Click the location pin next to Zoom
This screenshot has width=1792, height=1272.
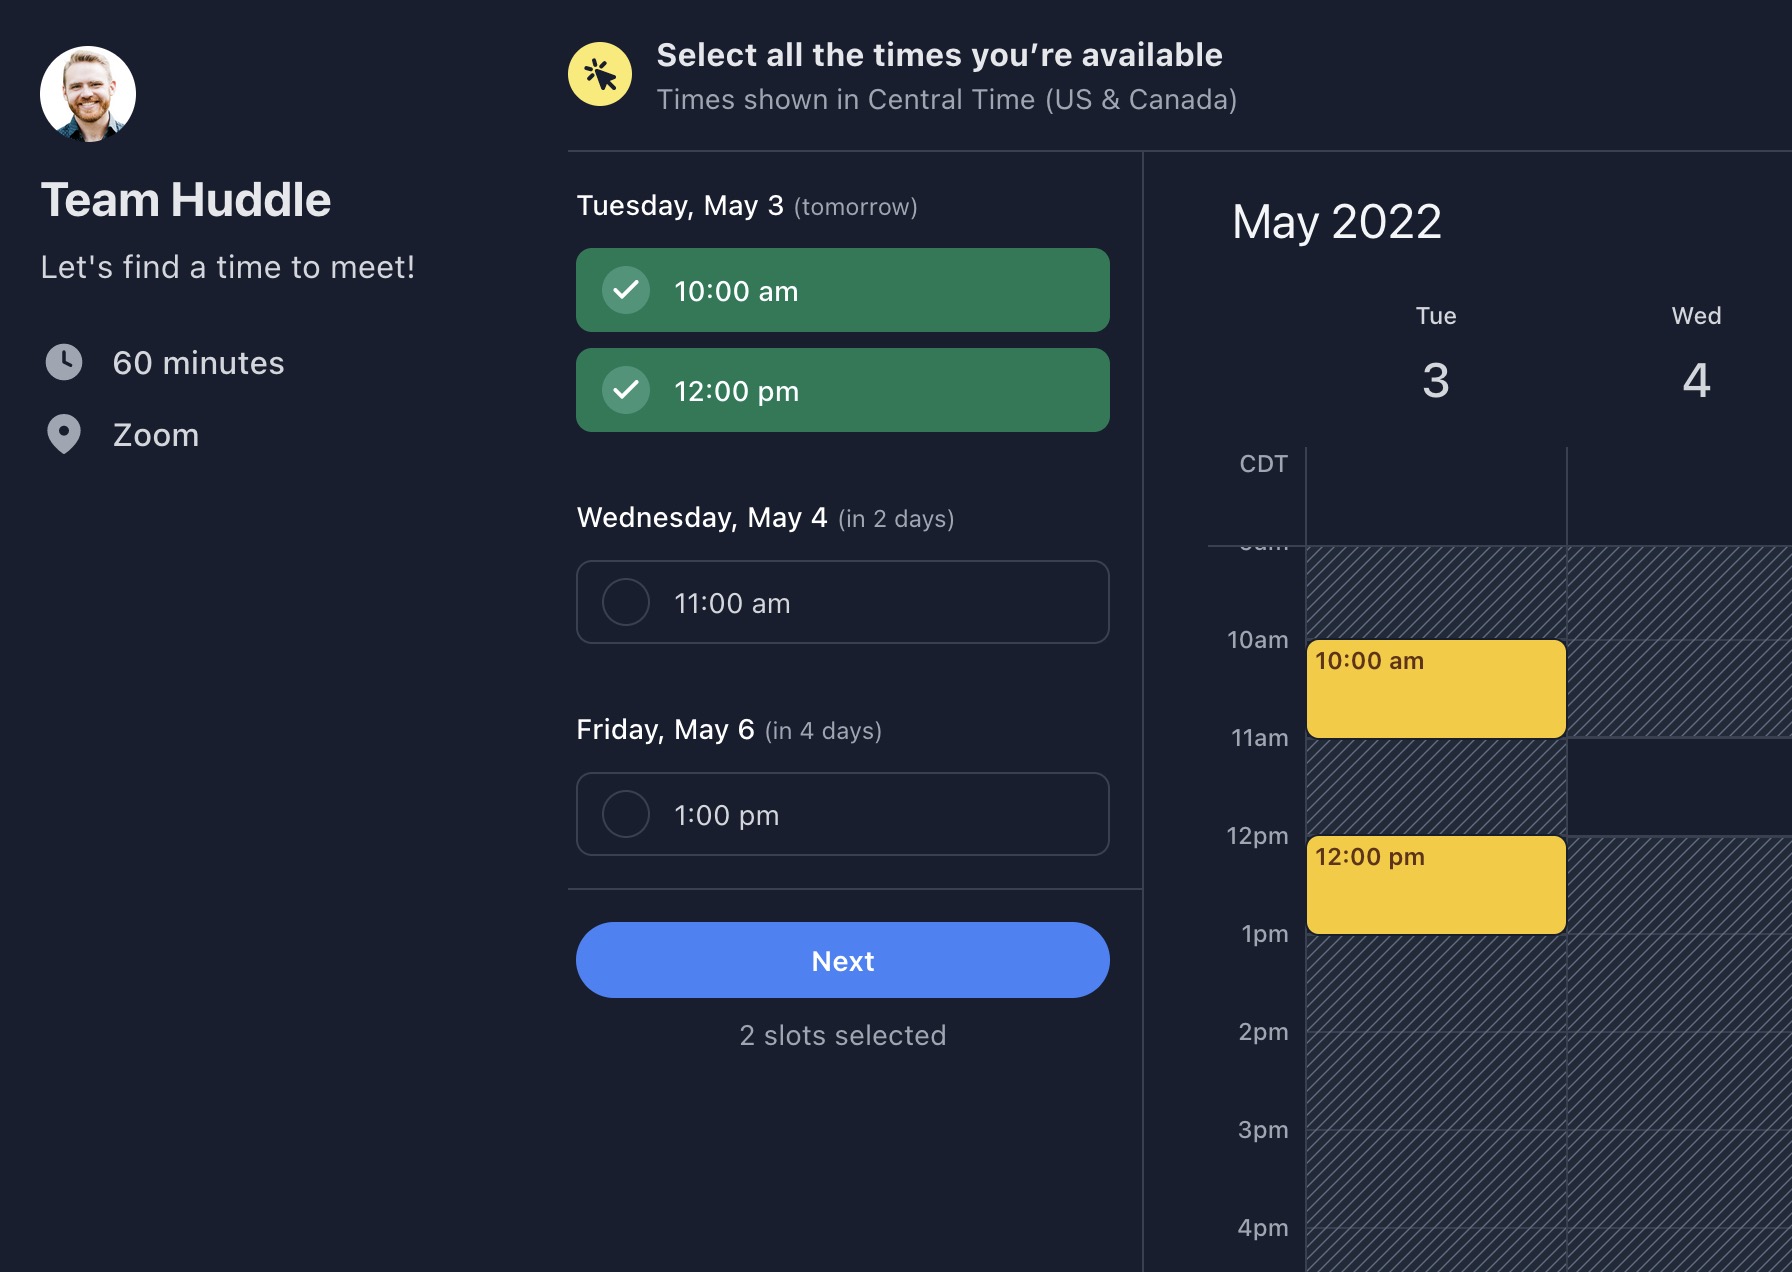click(64, 434)
